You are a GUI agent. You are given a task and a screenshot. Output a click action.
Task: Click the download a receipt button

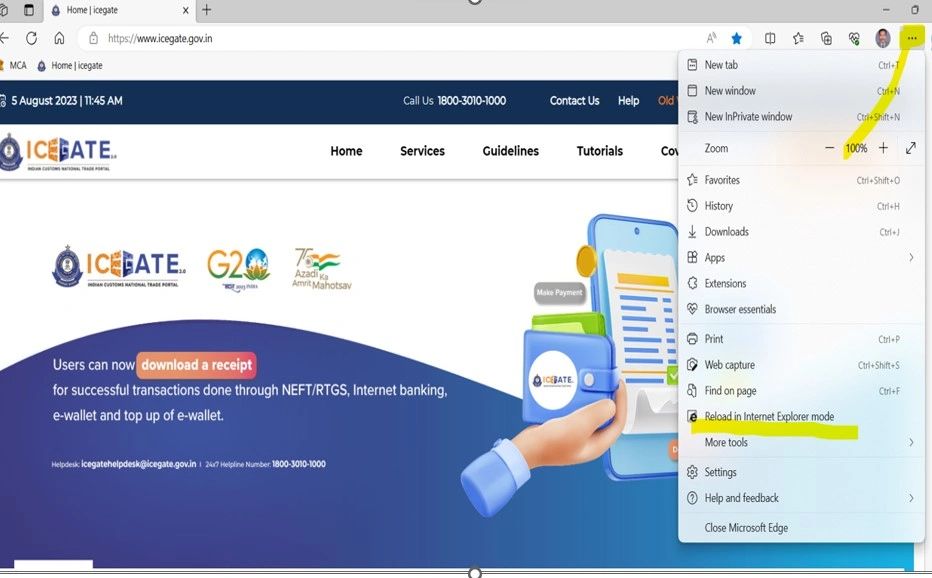[x=197, y=365]
